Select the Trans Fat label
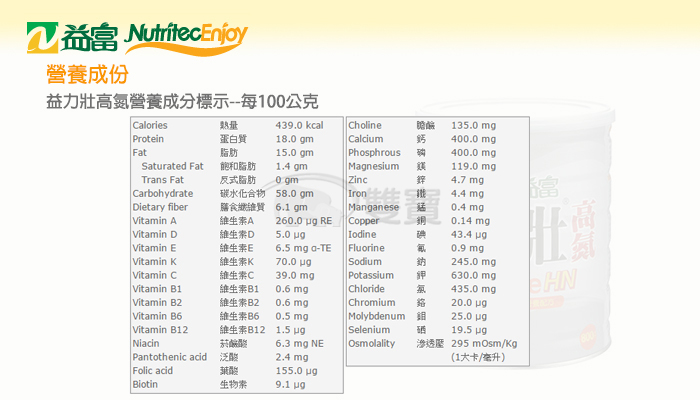 (162, 180)
